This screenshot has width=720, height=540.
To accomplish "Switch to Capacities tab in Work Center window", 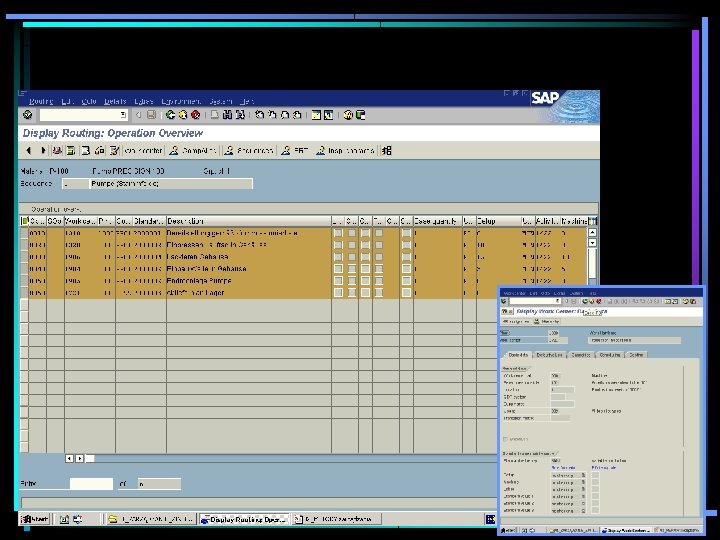I will pyautogui.click(x=581, y=354).
